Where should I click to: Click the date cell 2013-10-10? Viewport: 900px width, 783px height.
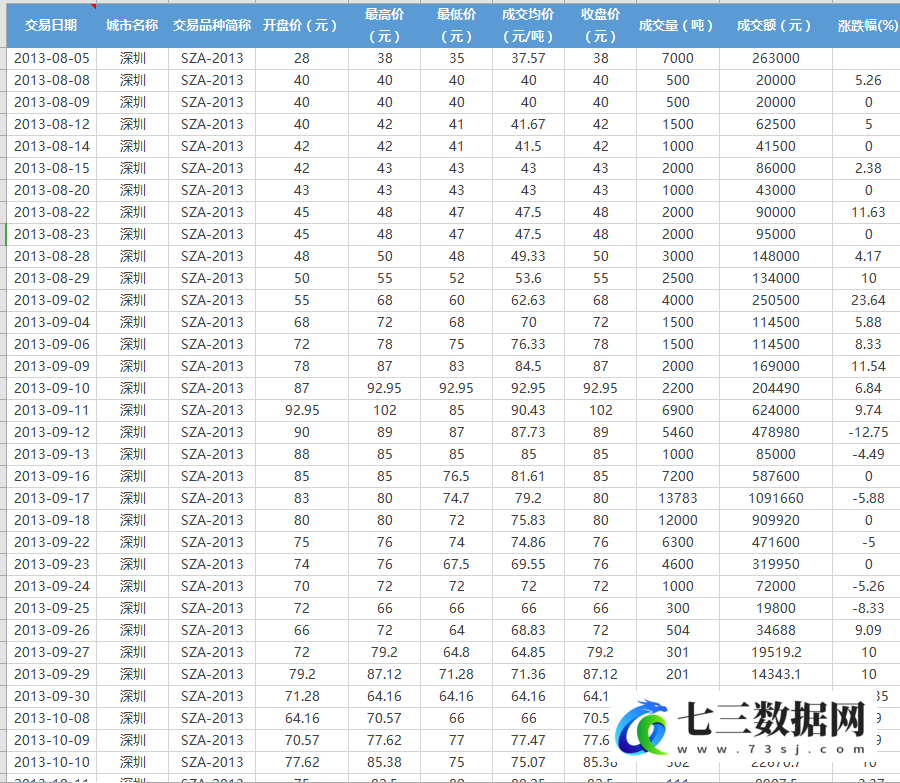[x=52, y=762]
